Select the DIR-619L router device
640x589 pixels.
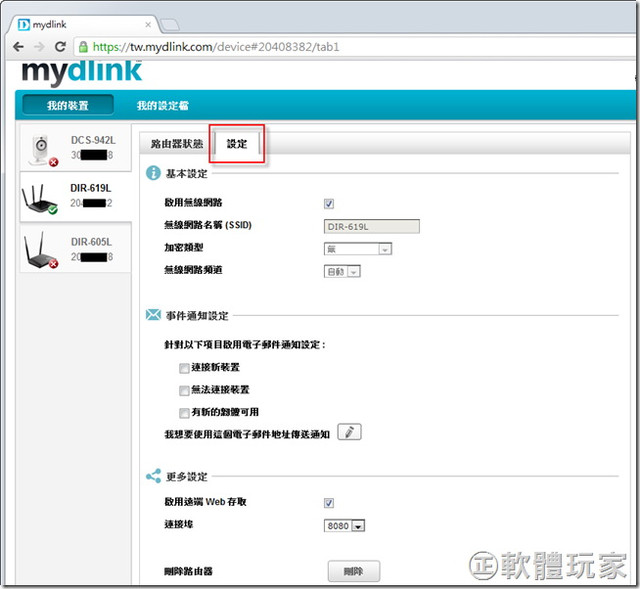pos(76,197)
